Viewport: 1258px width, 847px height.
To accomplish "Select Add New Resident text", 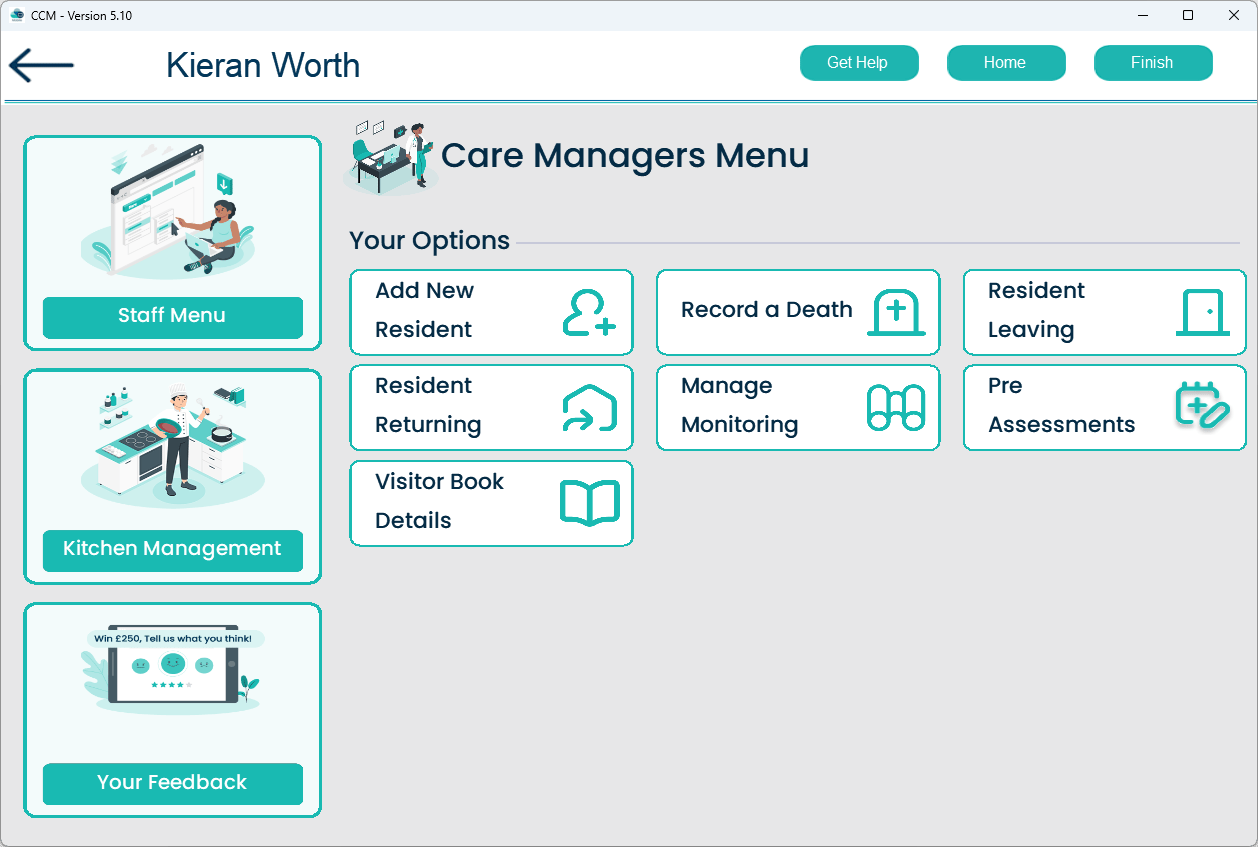I will pyautogui.click(x=425, y=310).
